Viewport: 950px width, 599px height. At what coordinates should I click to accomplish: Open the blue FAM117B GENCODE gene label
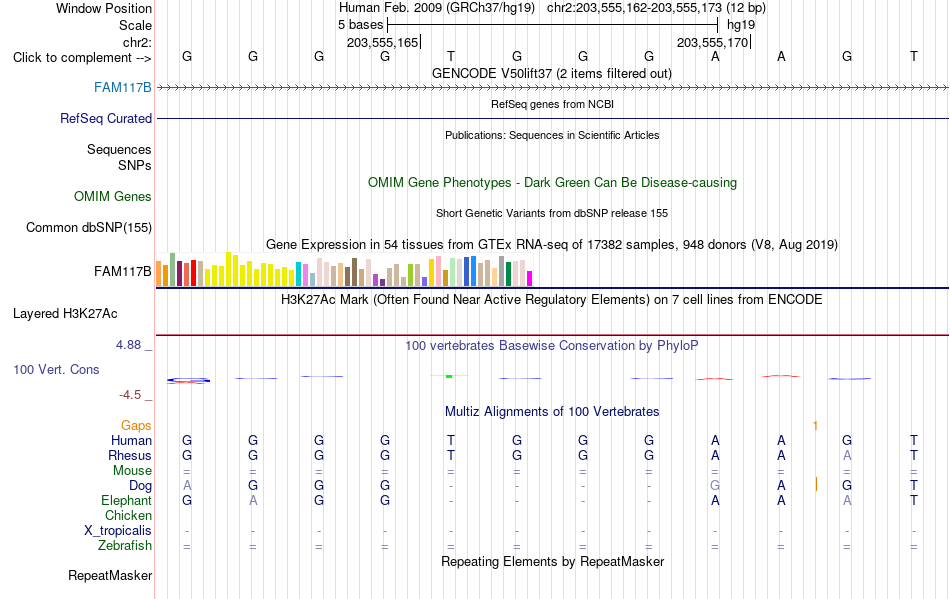tap(122, 88)
